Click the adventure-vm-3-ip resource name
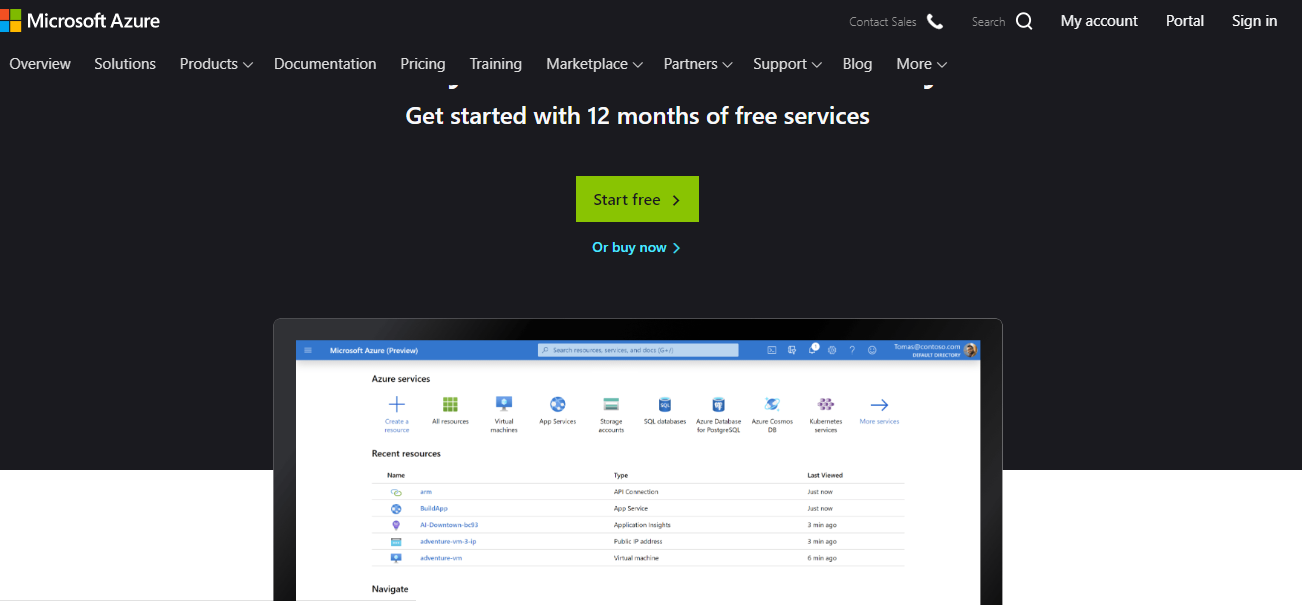The image size is (1302, 605). tap(448, 541)
